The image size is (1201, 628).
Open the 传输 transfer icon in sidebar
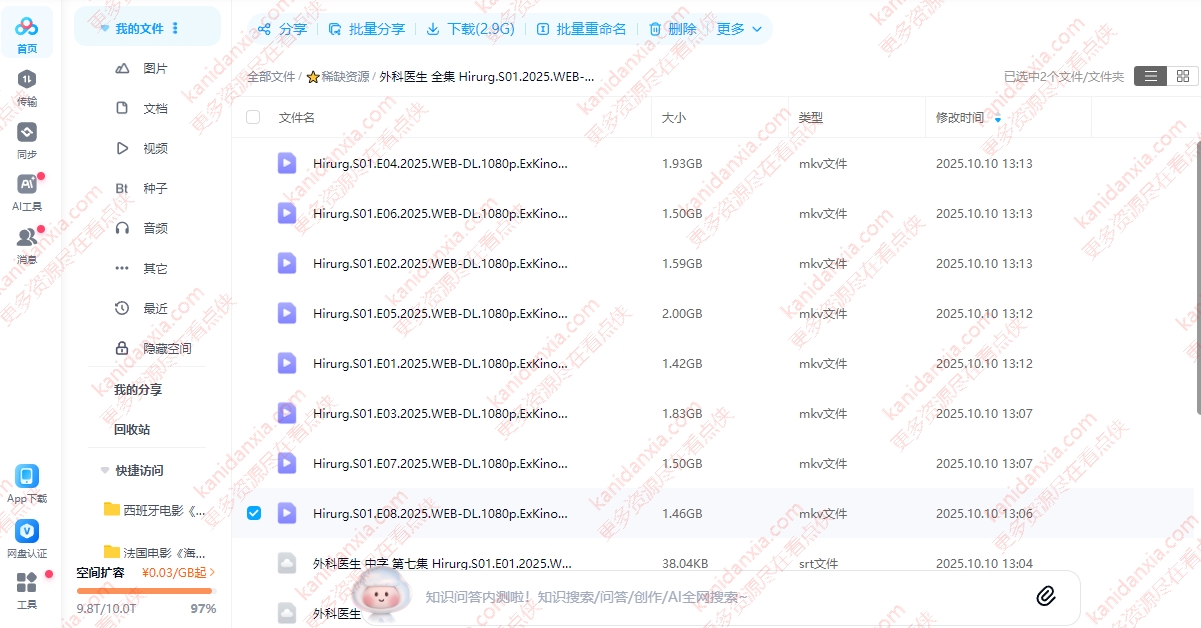click(x=27, y=80)
